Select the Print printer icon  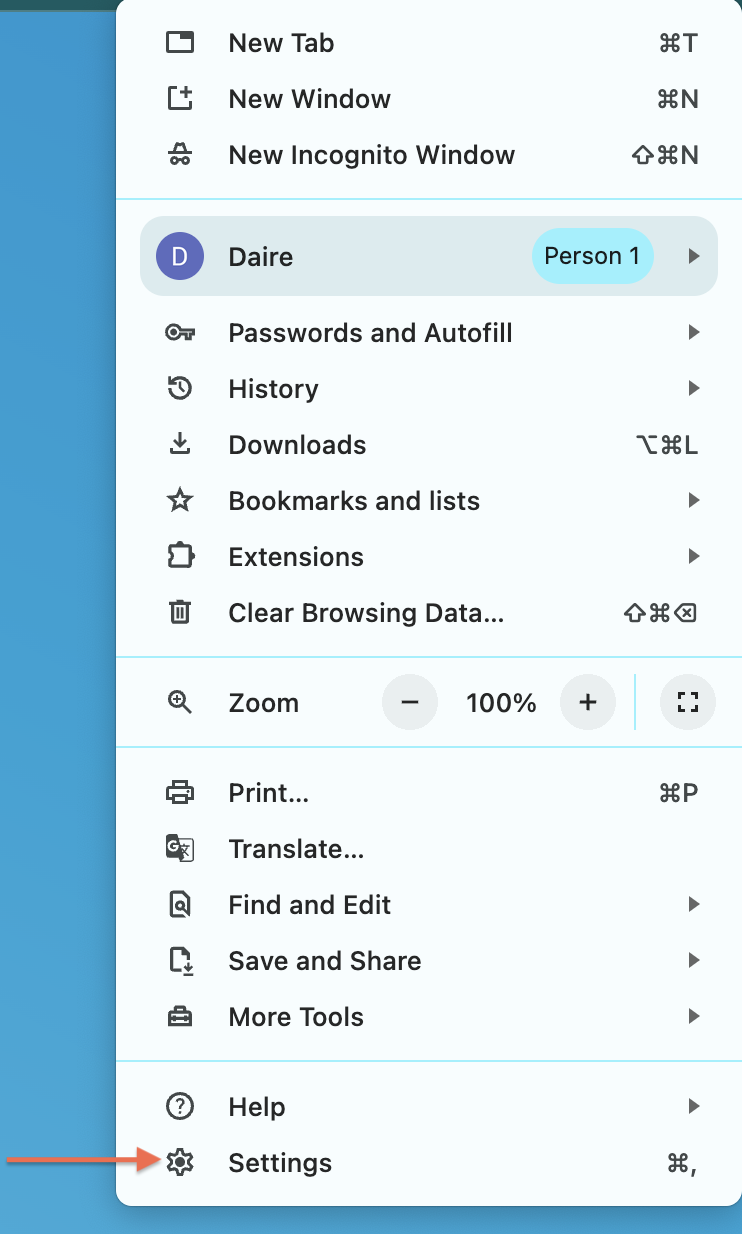(x=180, y=792)
